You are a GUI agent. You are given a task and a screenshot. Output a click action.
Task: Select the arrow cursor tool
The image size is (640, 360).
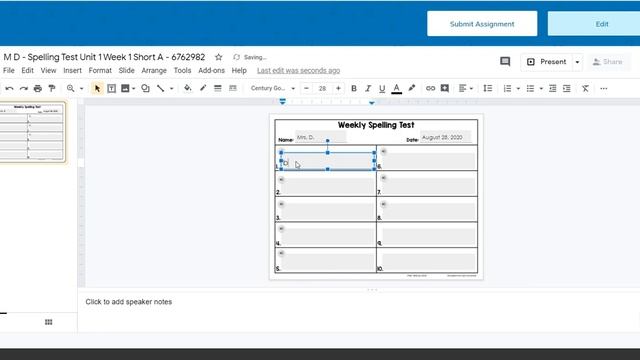tap(97, 89)
